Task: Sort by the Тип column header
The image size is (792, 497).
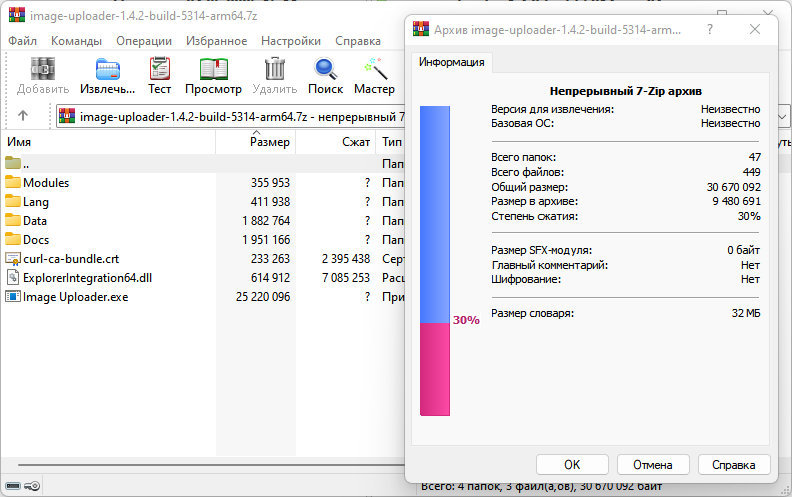Action: (x=390, y=142)
